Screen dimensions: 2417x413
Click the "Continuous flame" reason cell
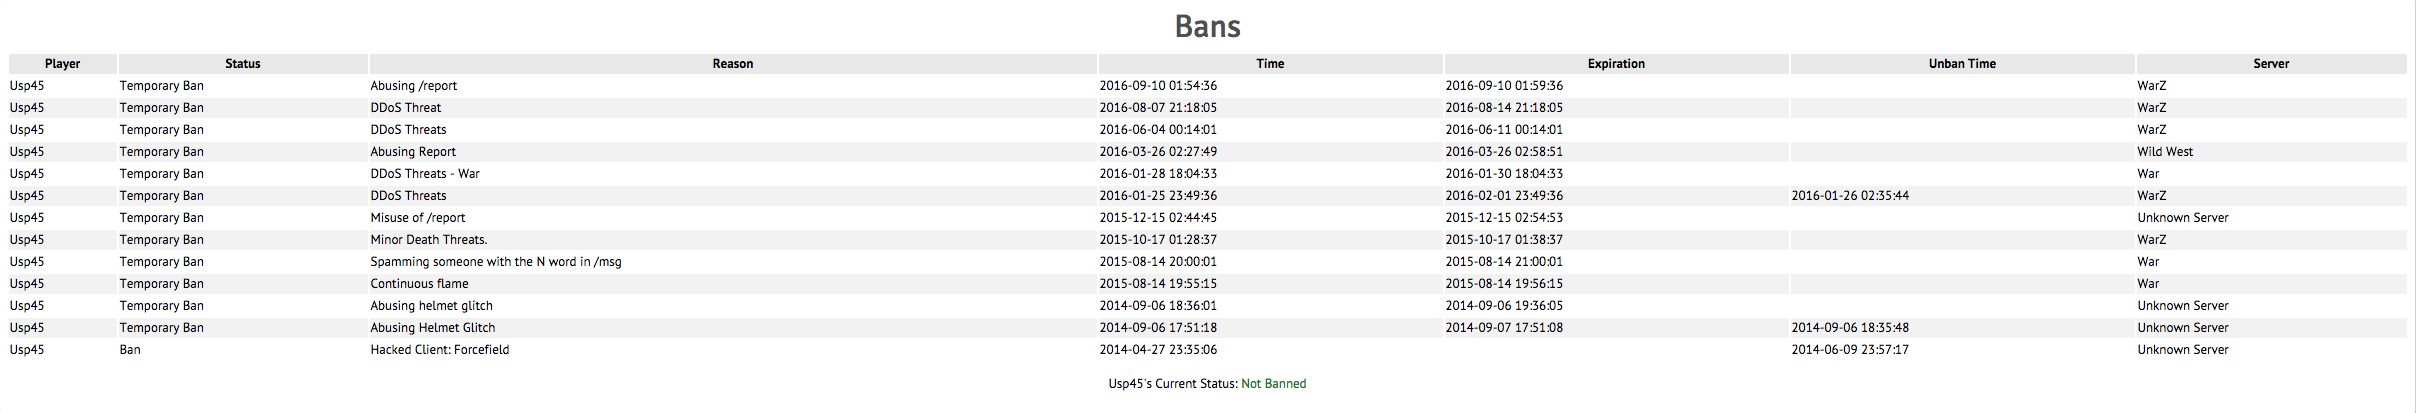419,284
